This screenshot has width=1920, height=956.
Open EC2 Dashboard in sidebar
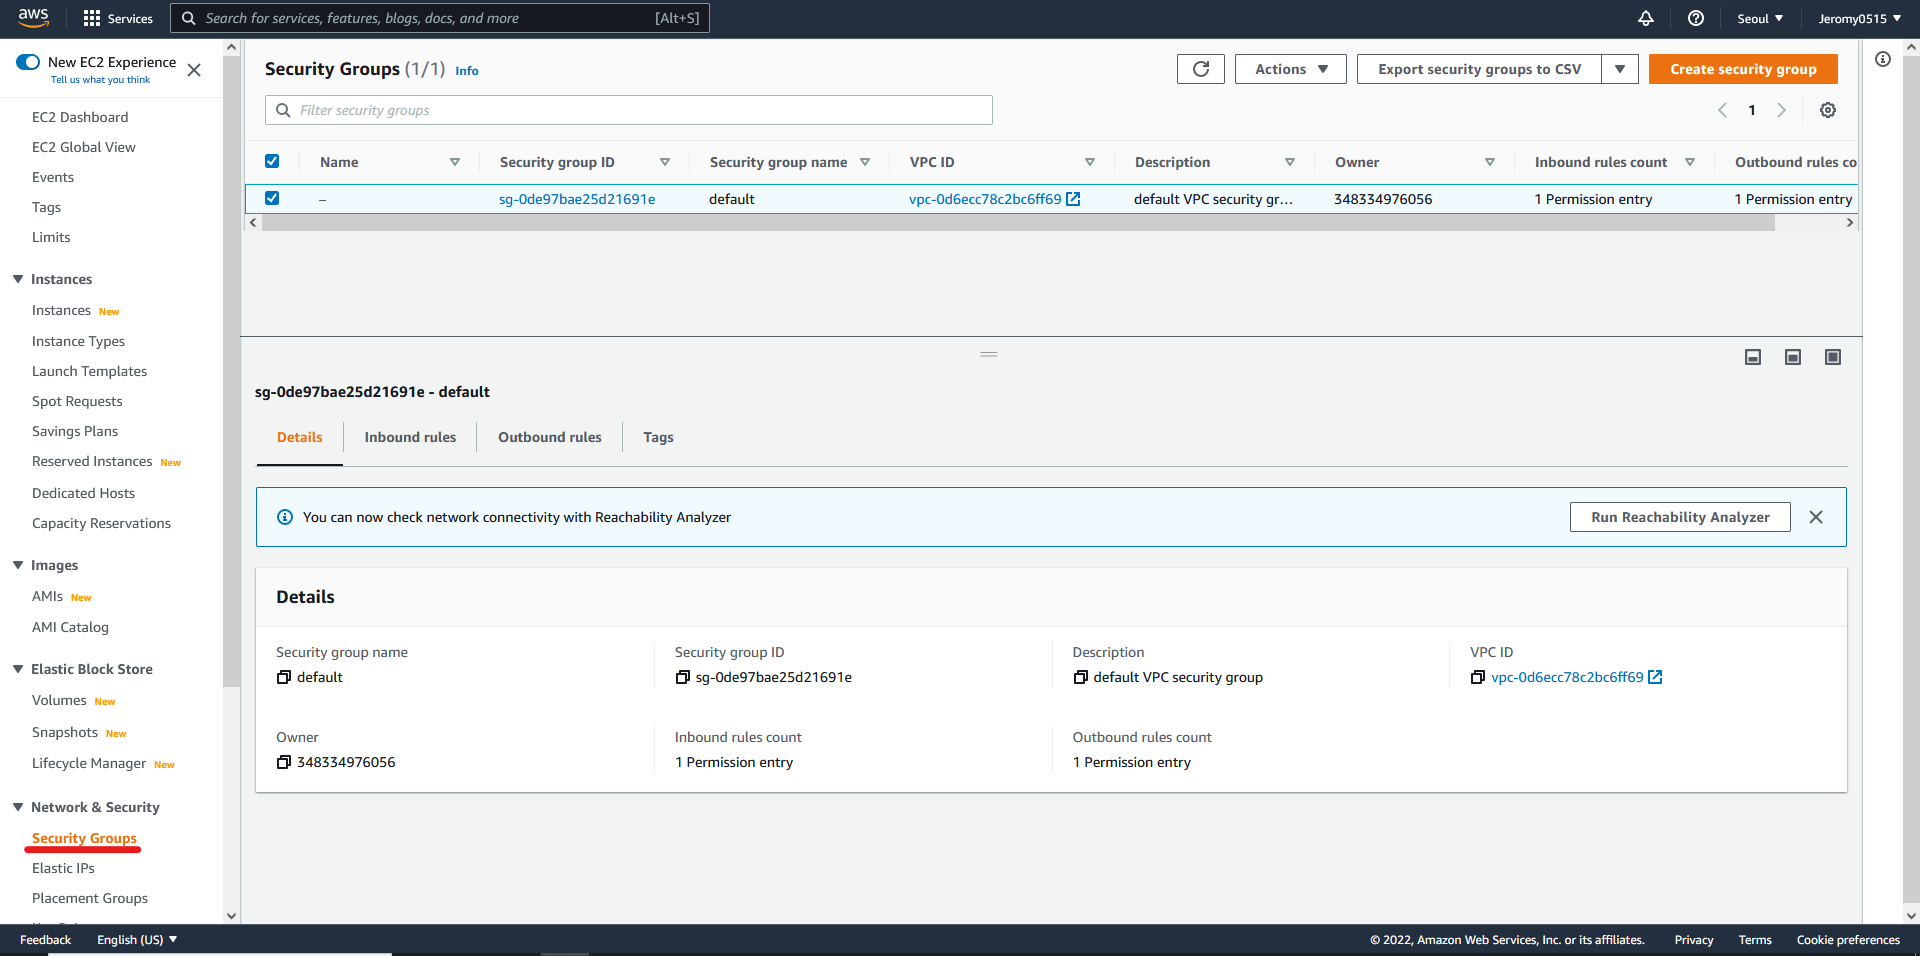[x=80, y=117]
